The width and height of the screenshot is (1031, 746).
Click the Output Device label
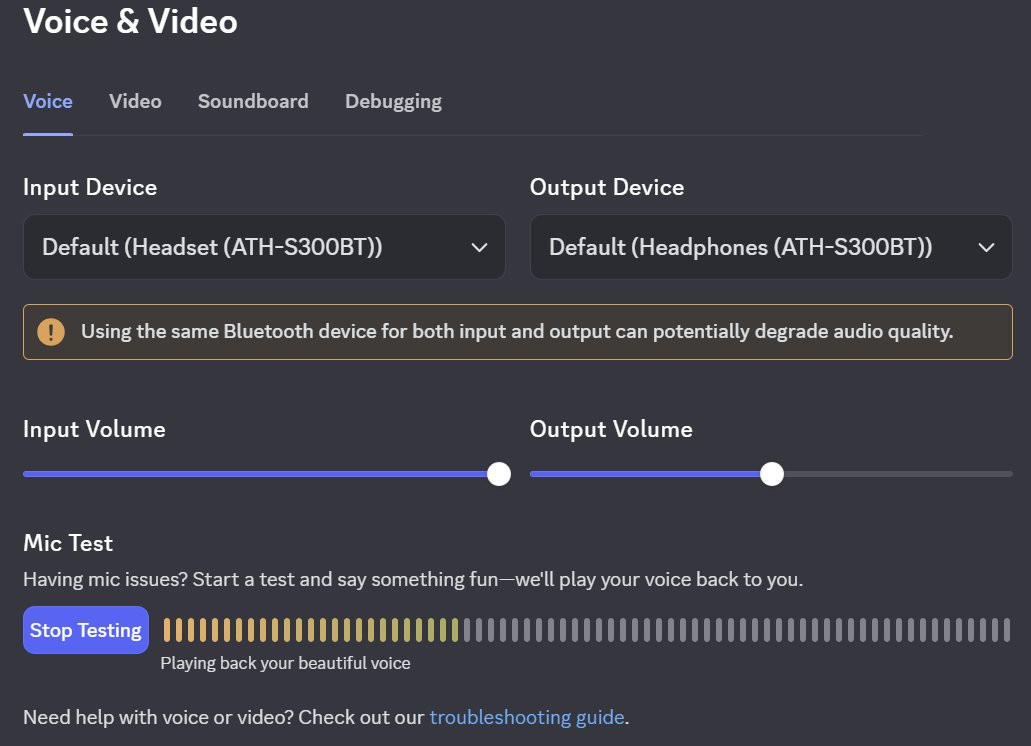click(607, 187)
